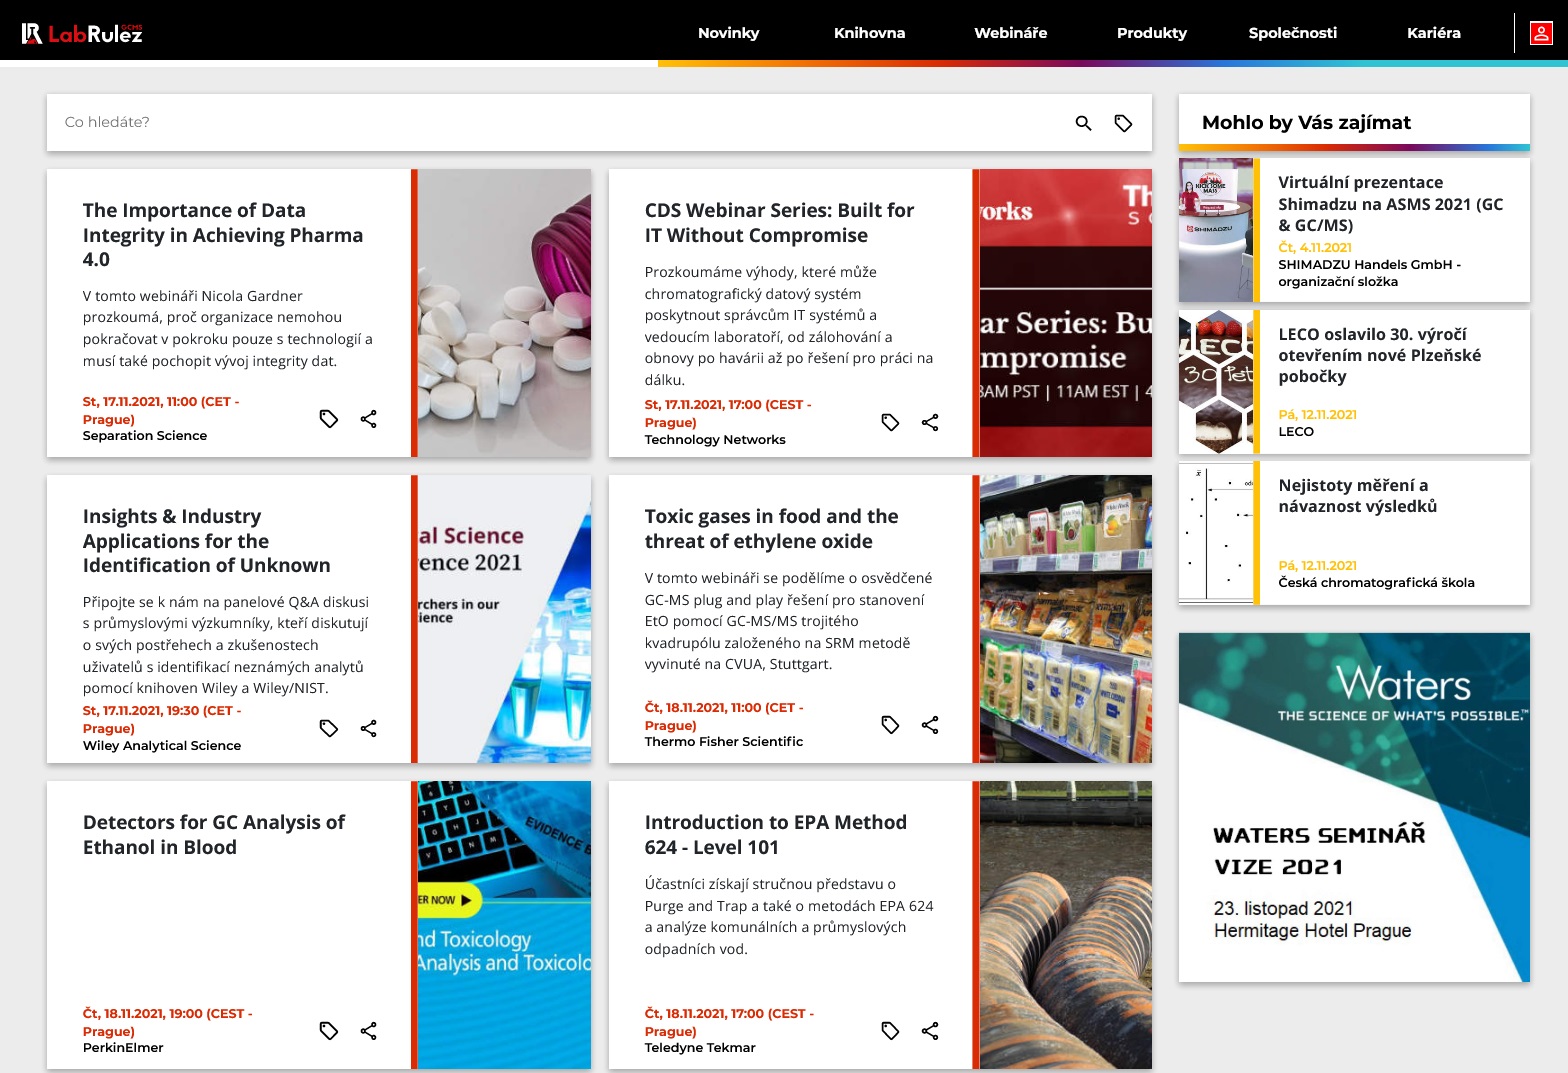Click tag icon on CDS Webinar Series card
The width and height of the screenshot is (1568, 1073).
point(890,422)
